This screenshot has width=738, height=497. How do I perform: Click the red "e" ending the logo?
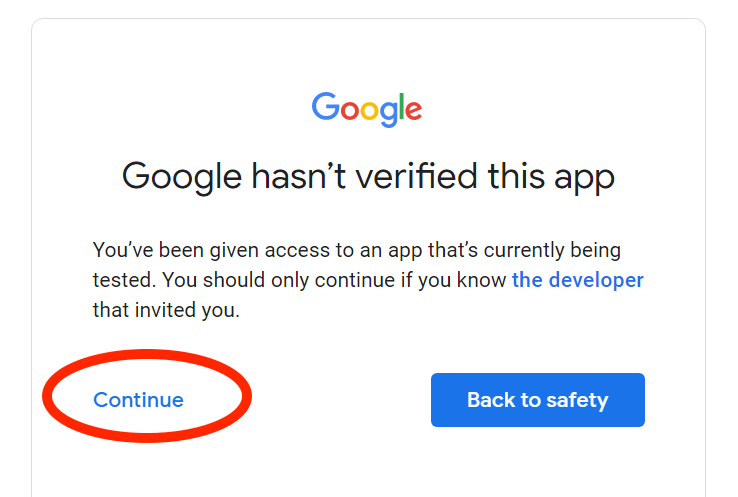click(x=413, y=109)
